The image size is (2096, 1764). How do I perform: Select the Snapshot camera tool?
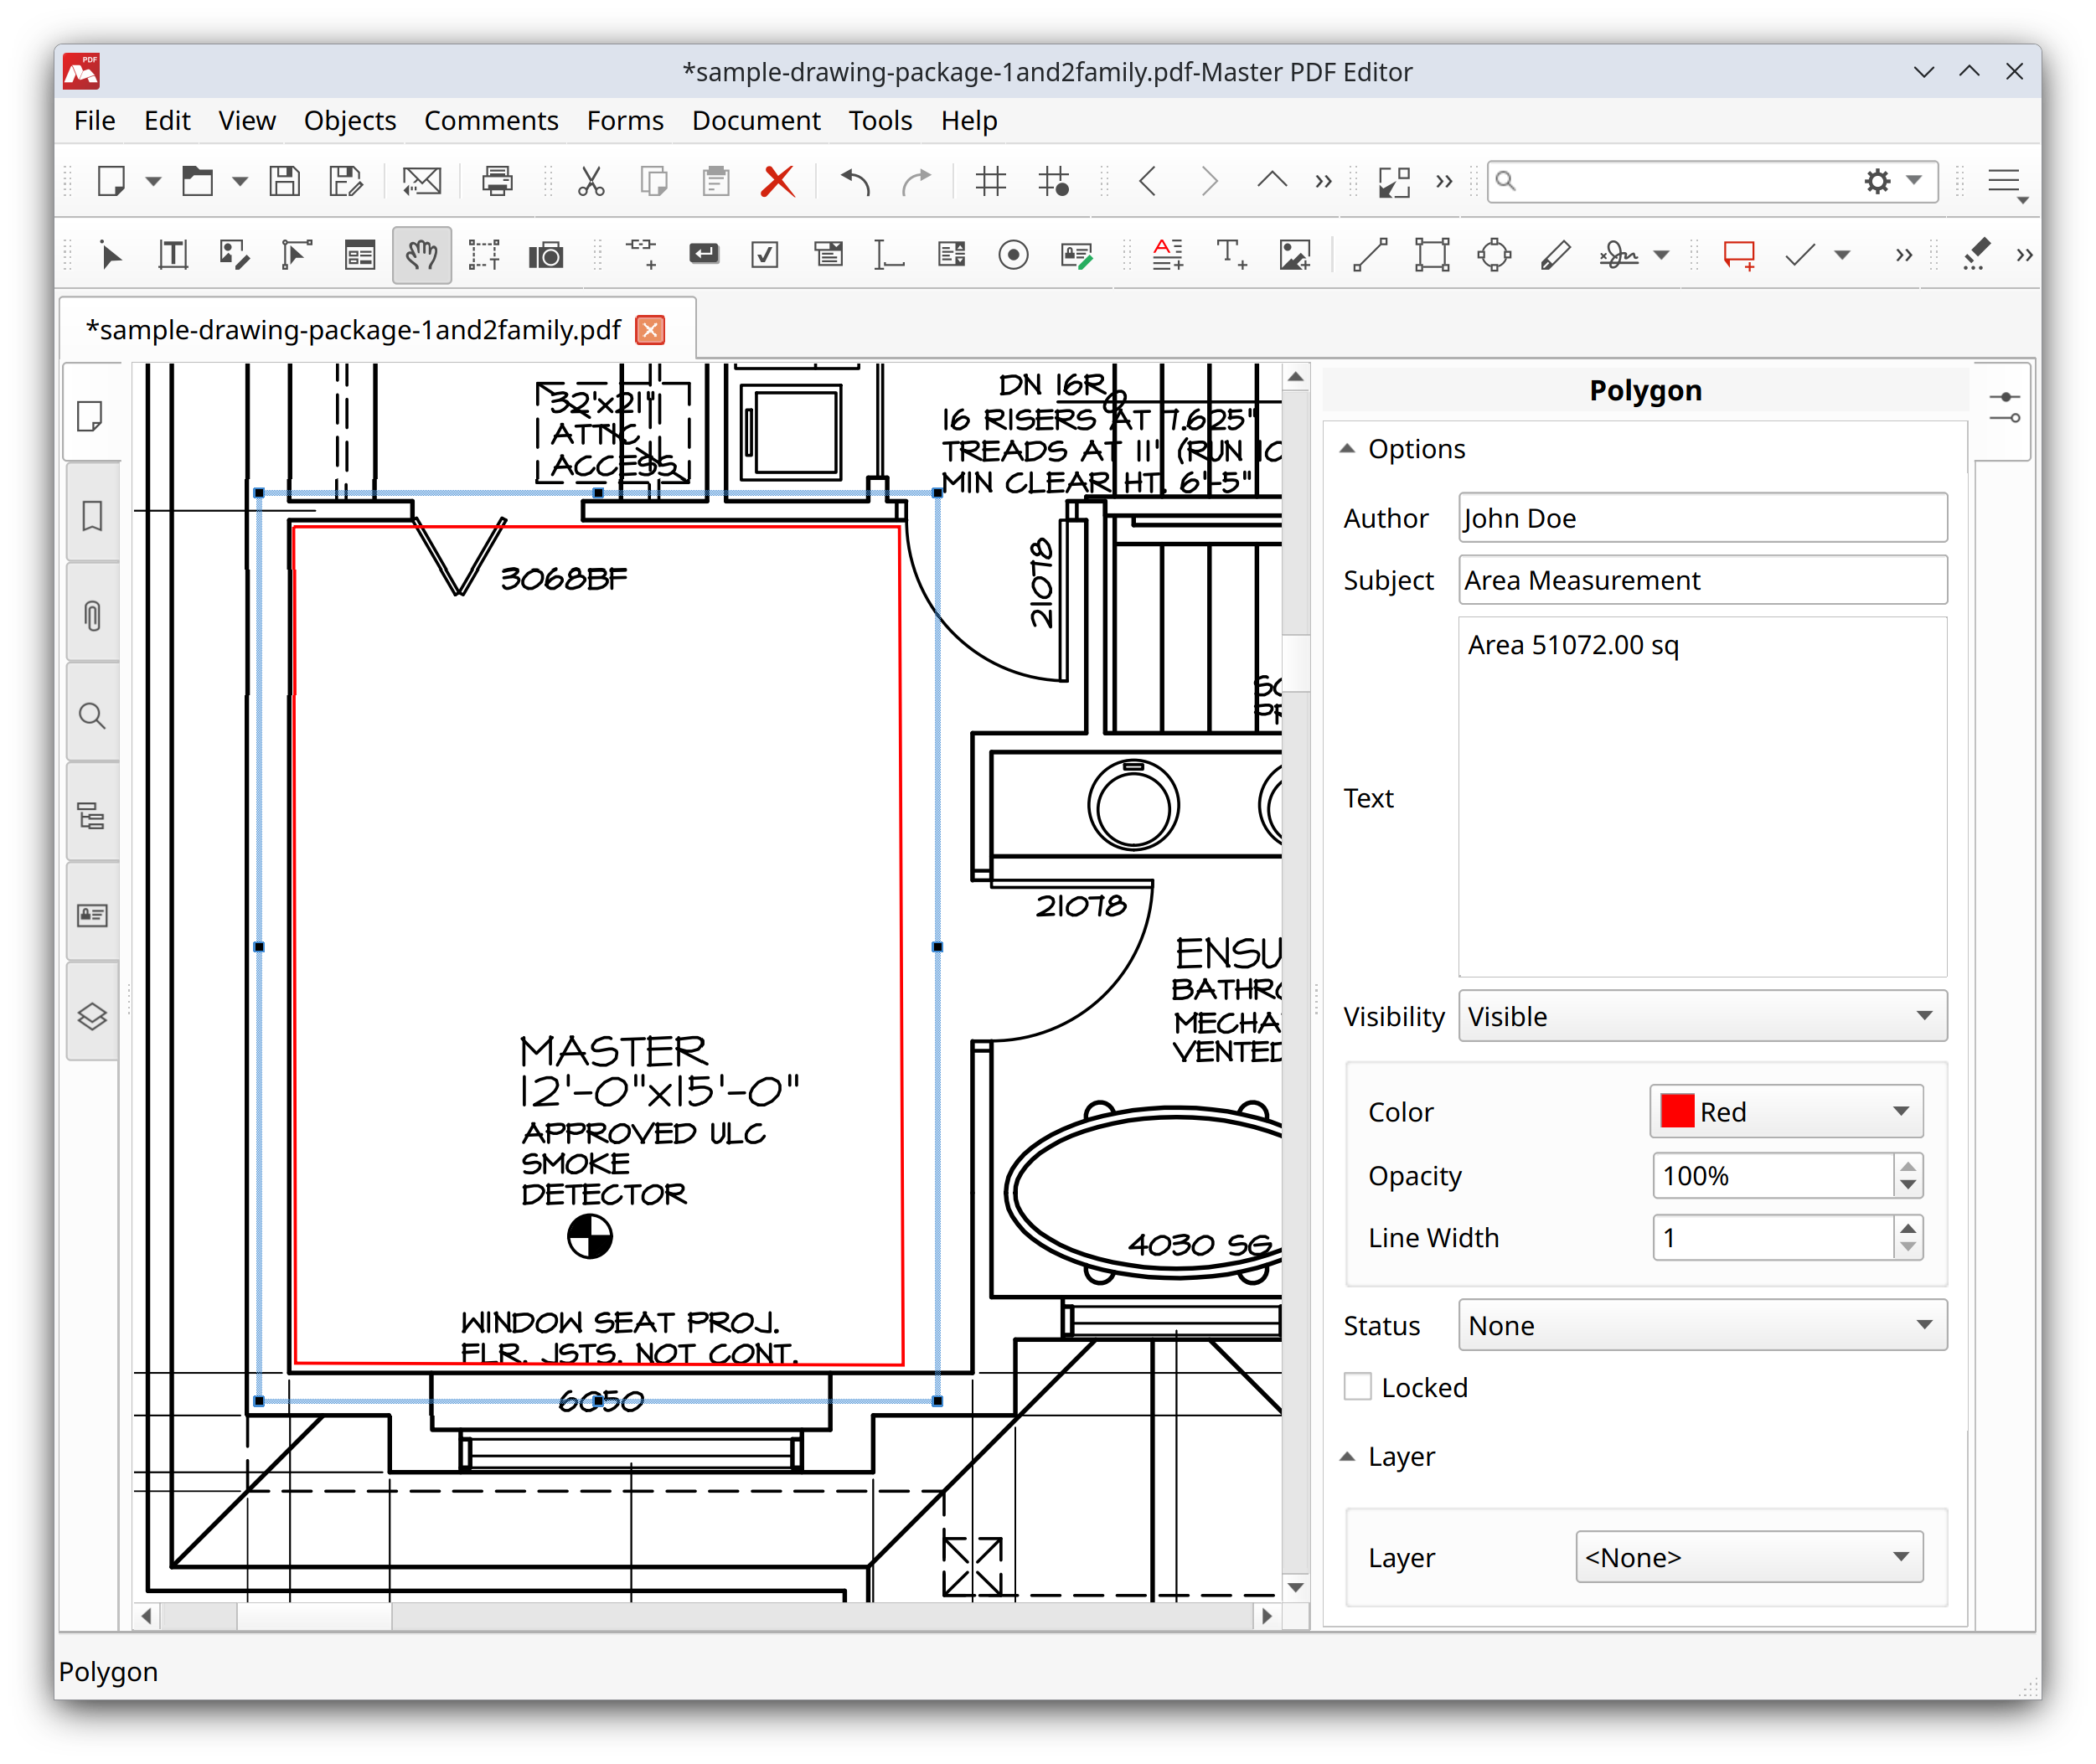click(546, 254)
